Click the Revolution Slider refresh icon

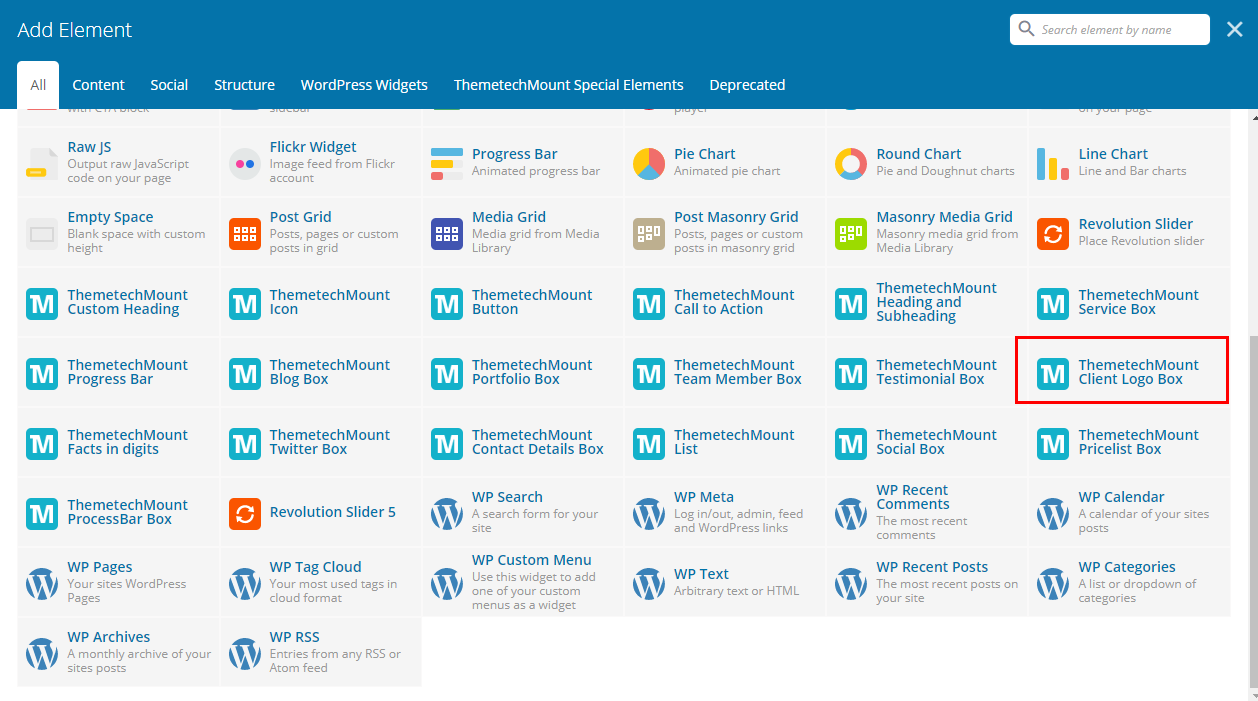point(1053,233)
